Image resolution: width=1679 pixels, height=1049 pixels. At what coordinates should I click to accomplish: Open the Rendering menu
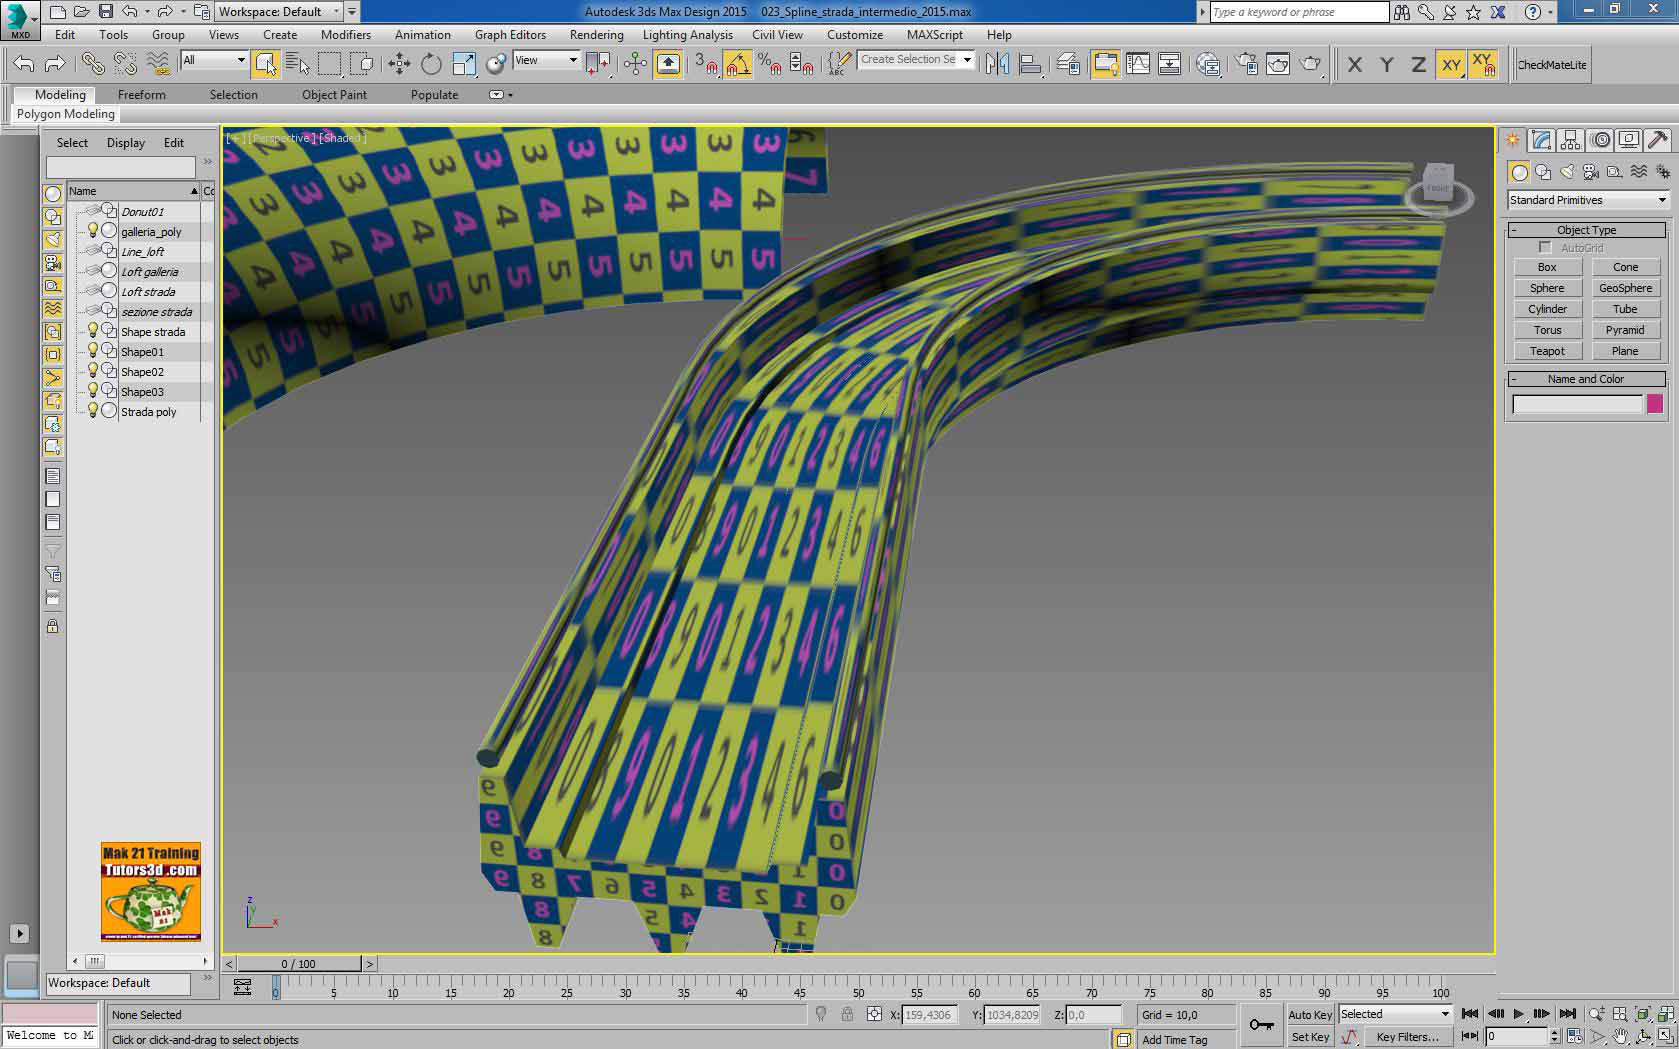[x=597, y=35]
